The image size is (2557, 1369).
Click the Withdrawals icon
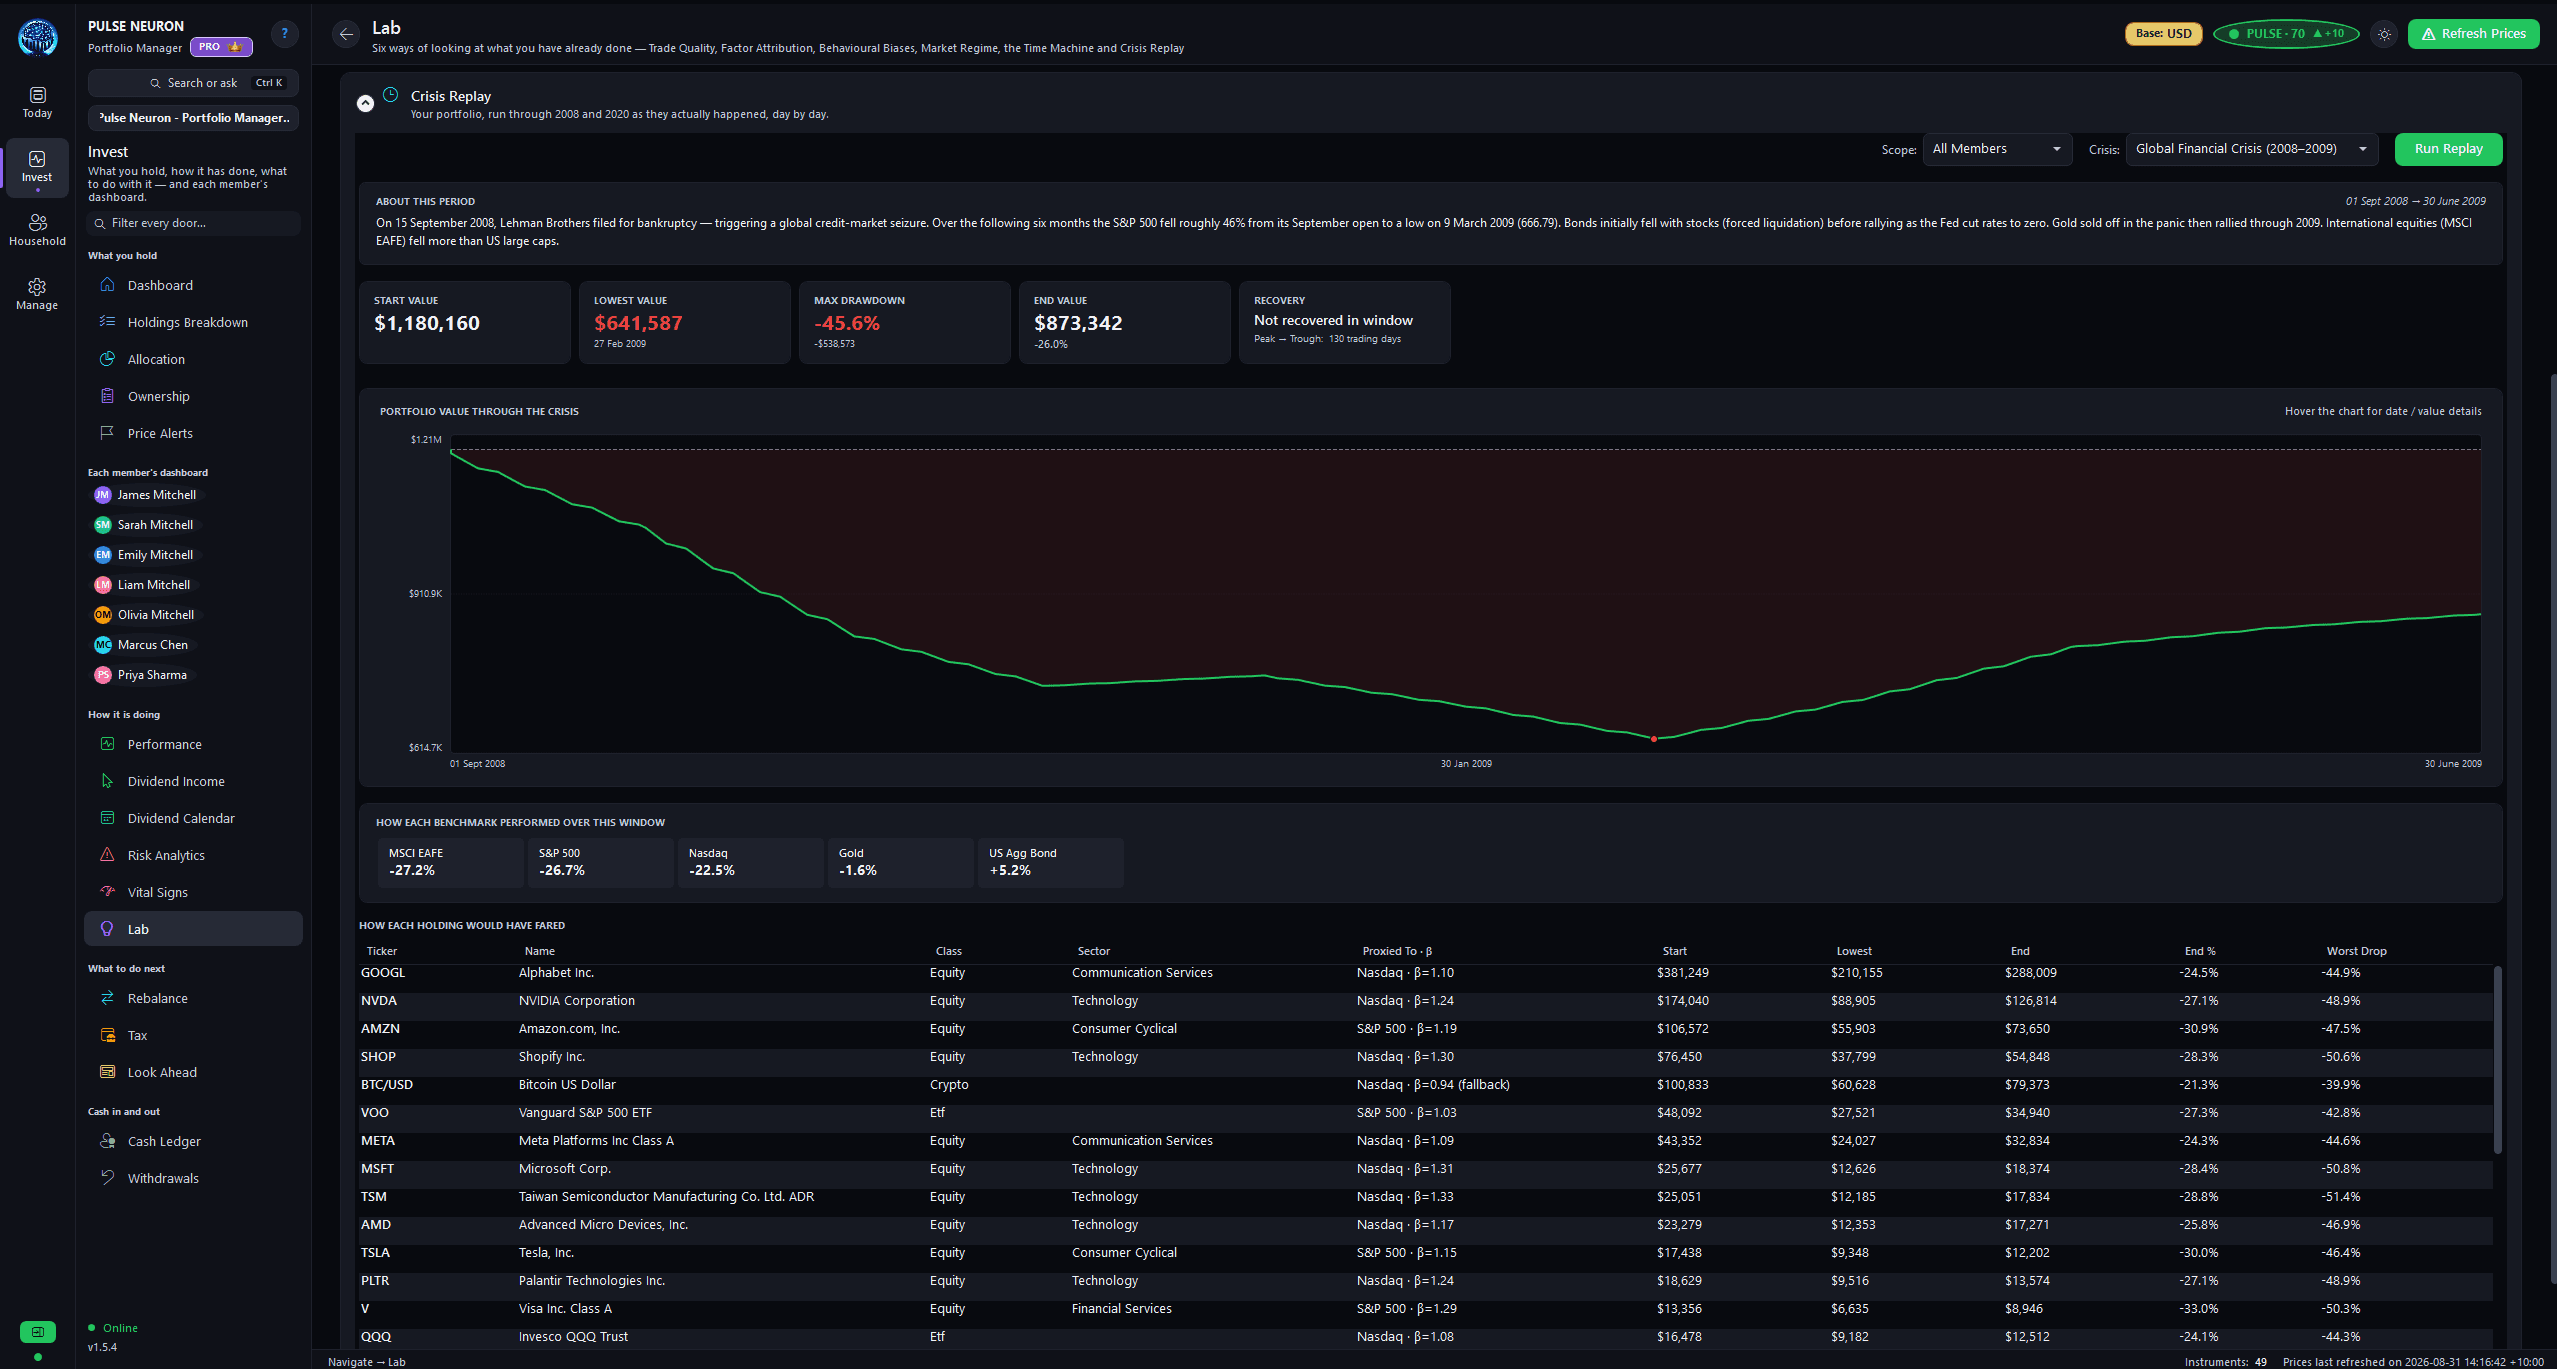coord(107,1178)
